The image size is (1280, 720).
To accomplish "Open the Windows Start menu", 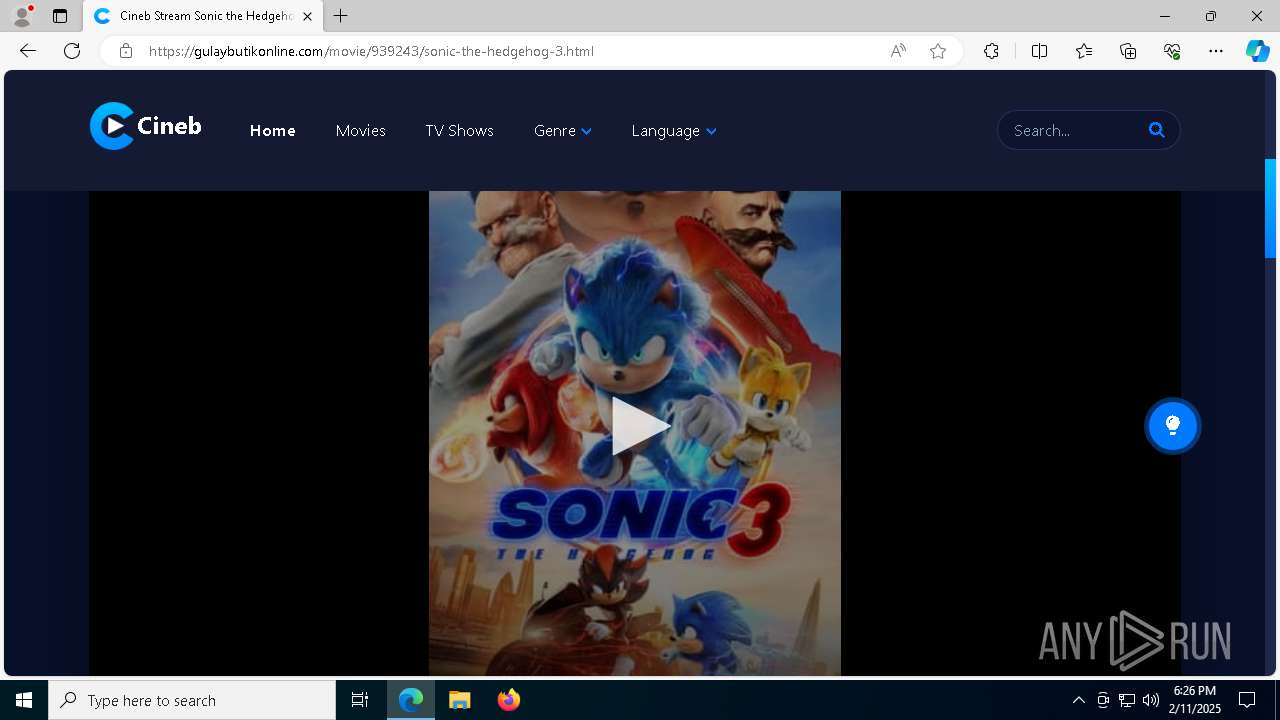I will click(x=24, y=700).
